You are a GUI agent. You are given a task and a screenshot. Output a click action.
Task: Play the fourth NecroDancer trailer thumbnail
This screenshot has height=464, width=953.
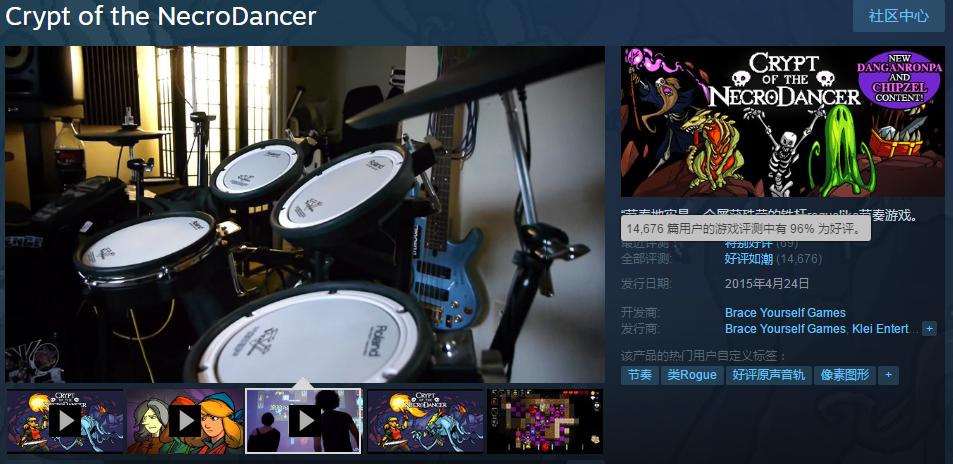click(x=425, y=421)
